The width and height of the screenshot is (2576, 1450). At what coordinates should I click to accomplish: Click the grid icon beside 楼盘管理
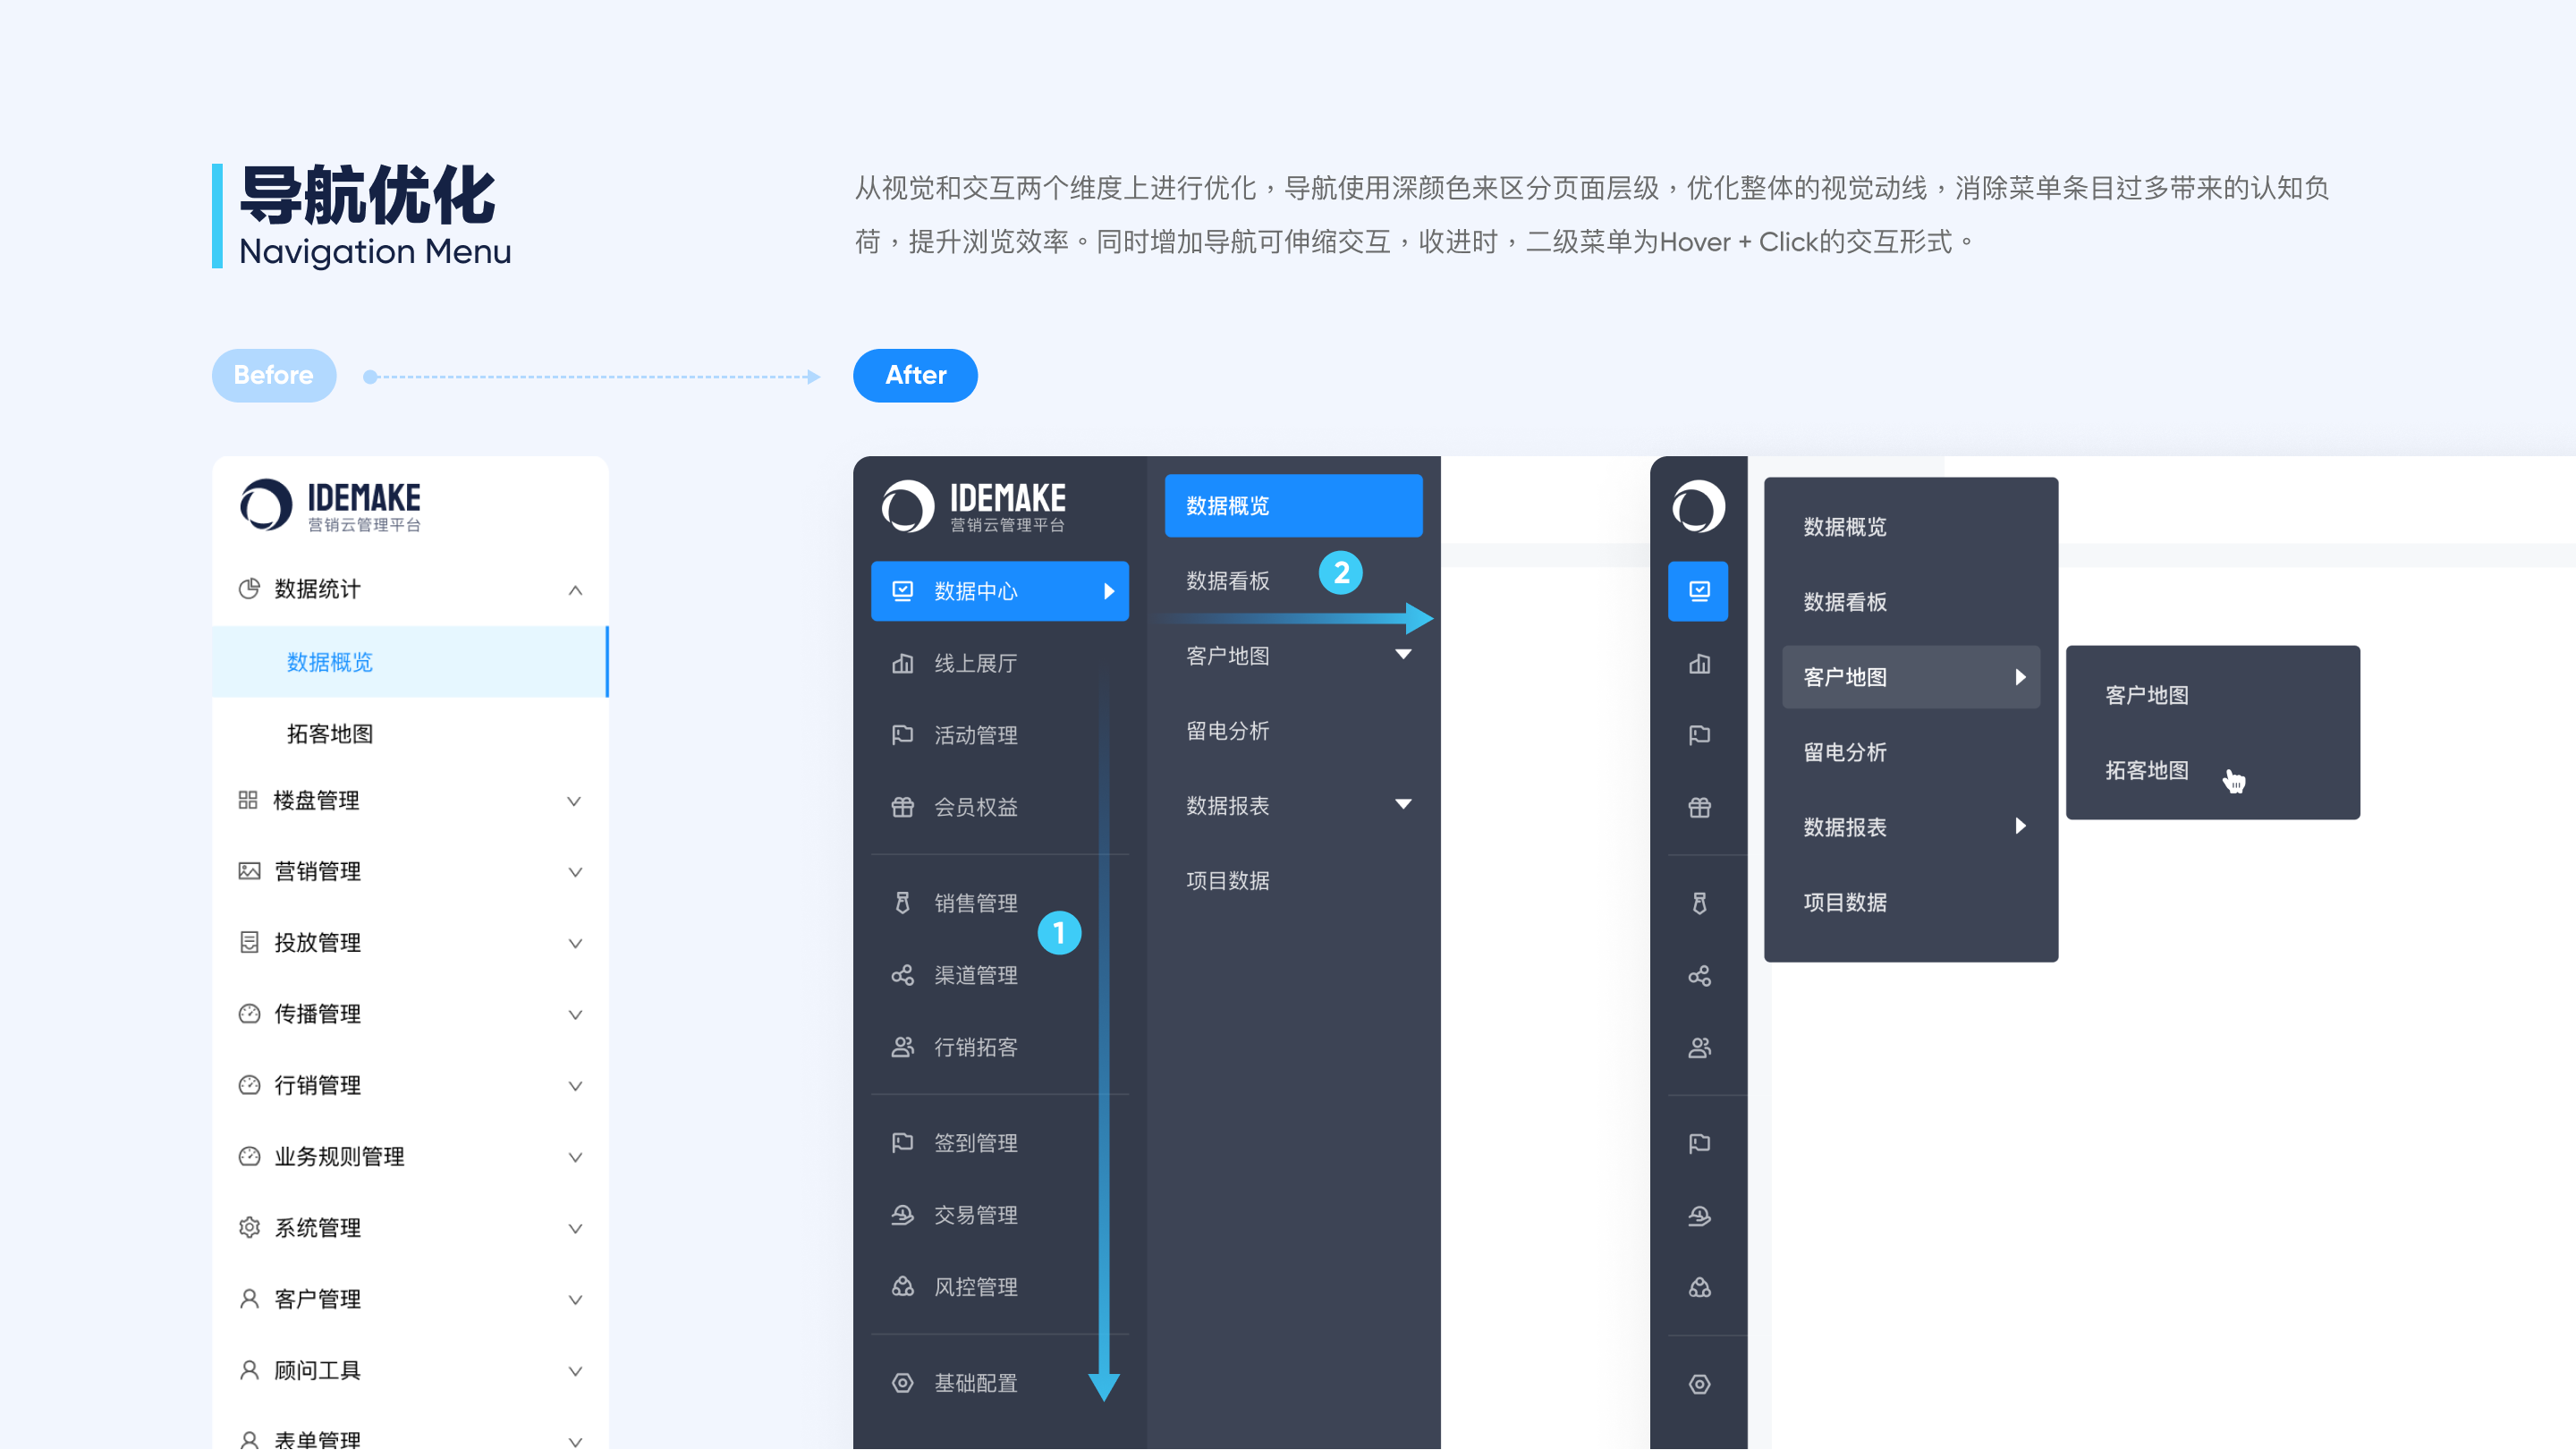(248, 800)
